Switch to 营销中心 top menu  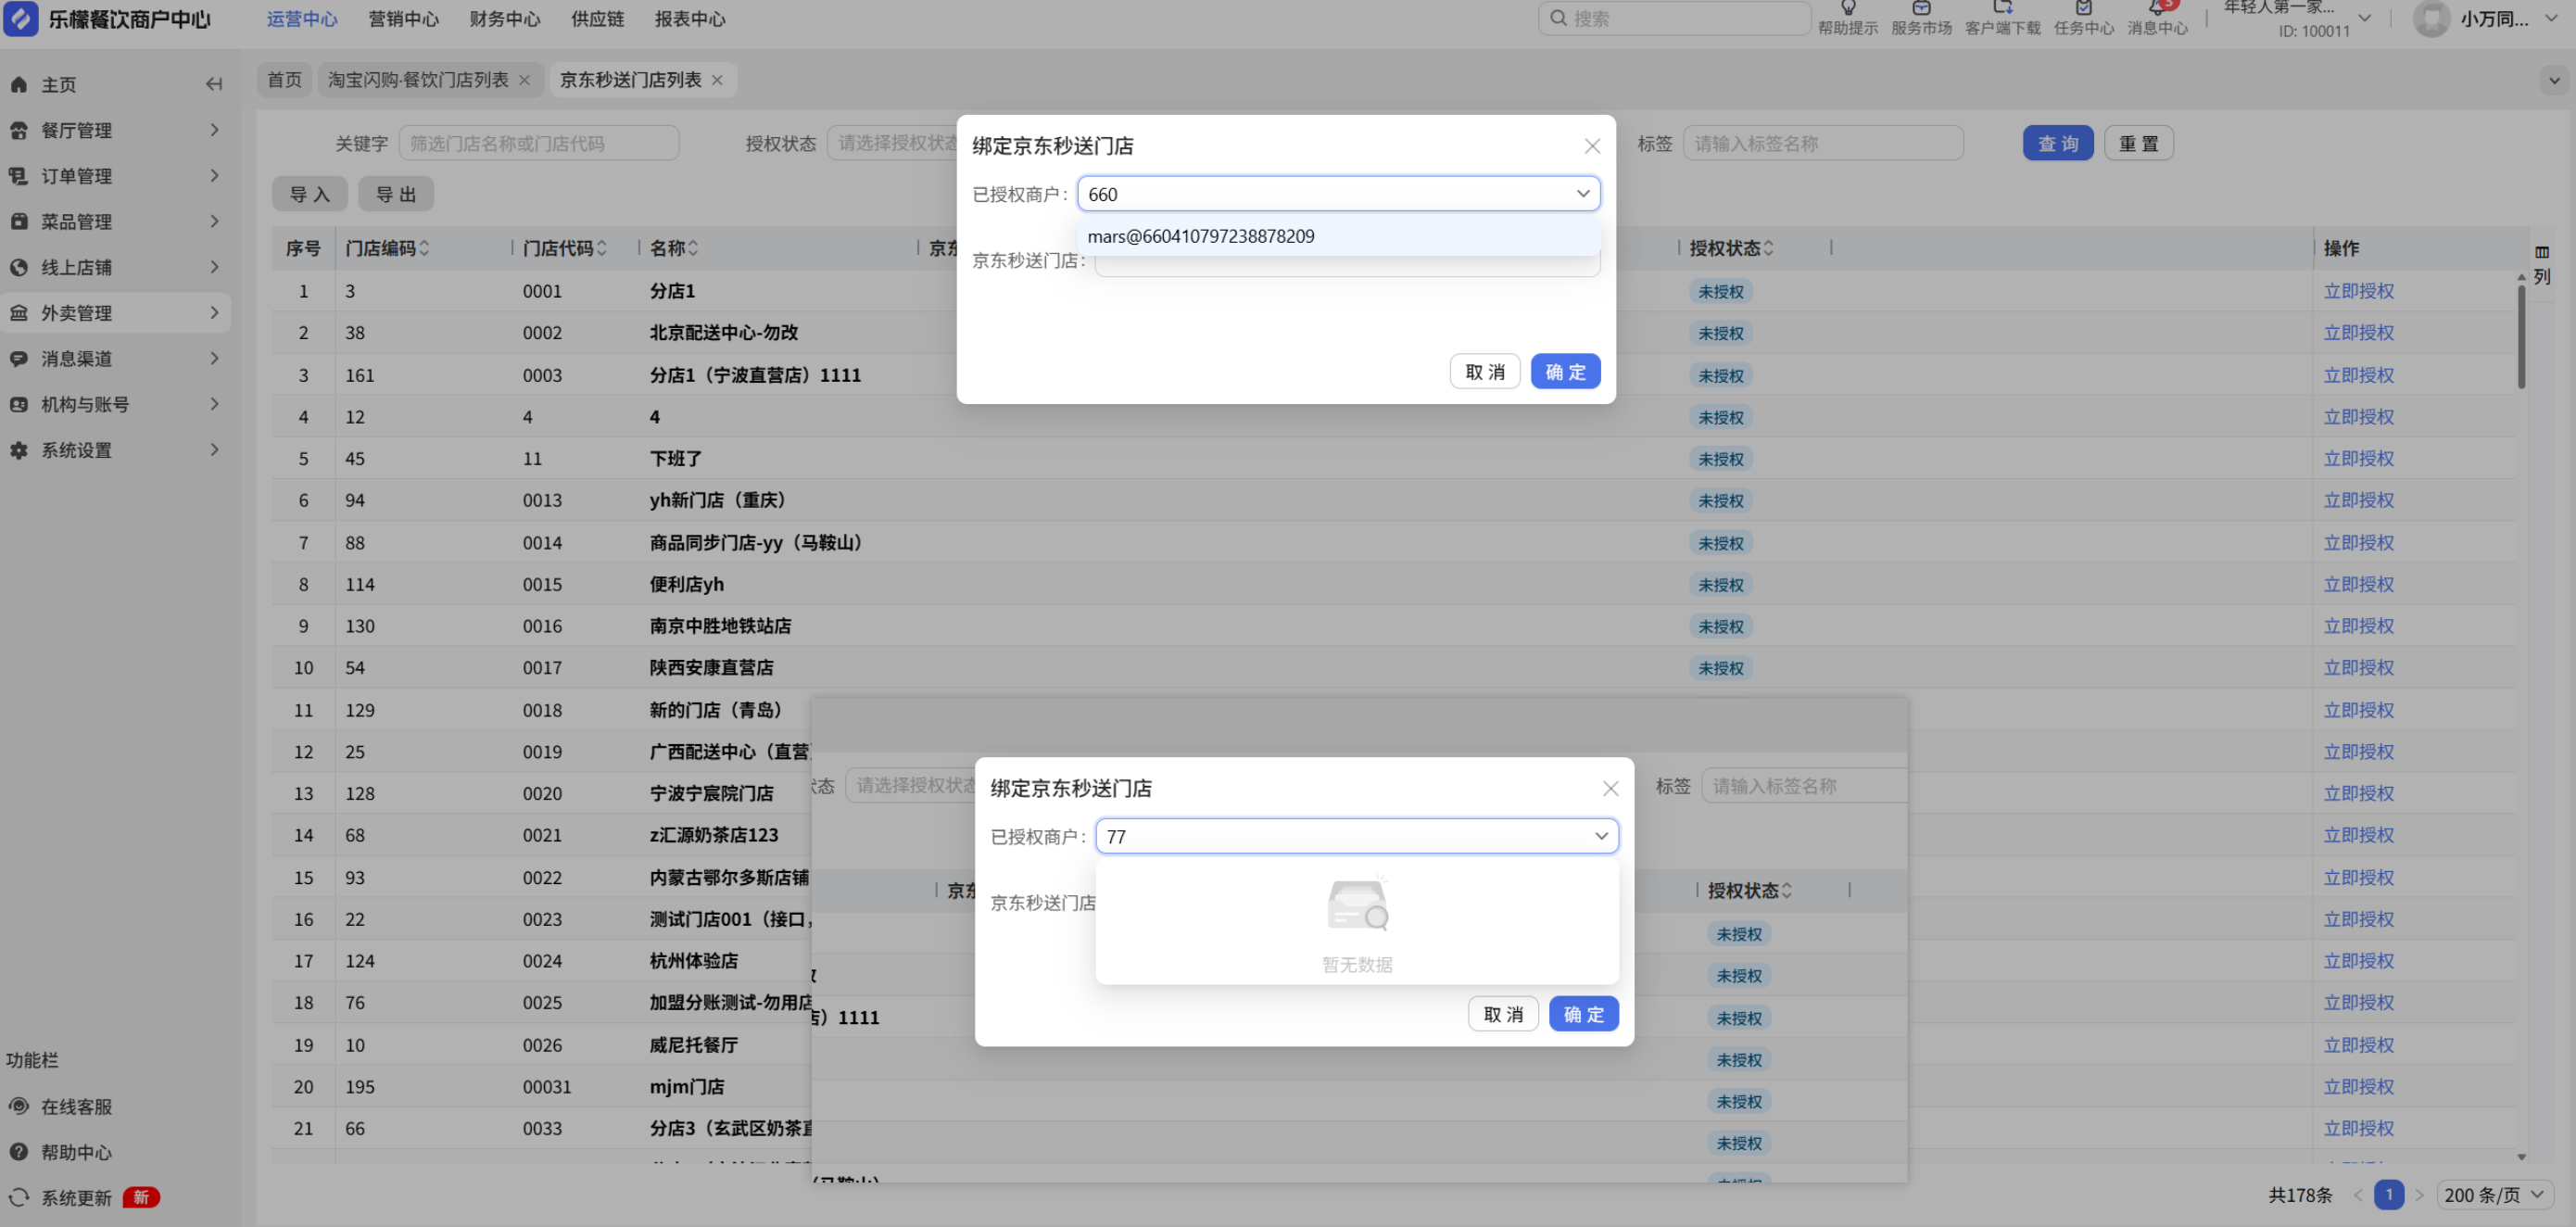point(403,19)
